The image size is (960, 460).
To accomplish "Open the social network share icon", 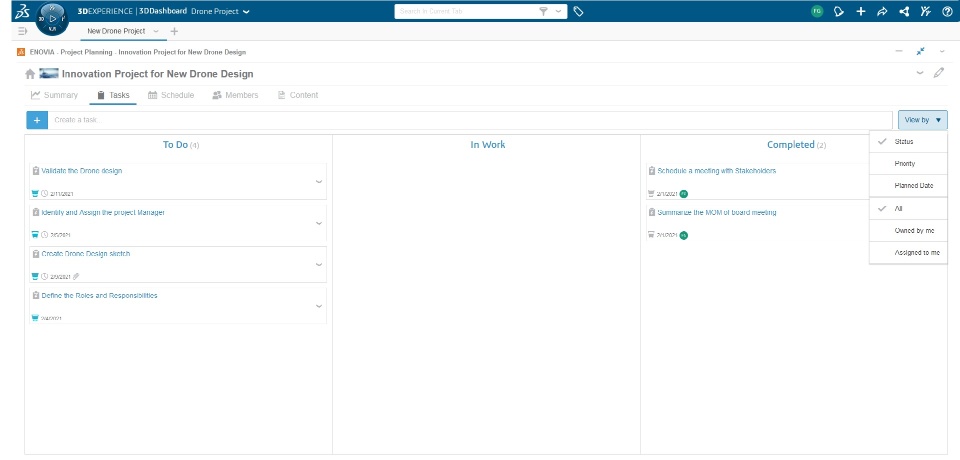I will pos(904,11).
